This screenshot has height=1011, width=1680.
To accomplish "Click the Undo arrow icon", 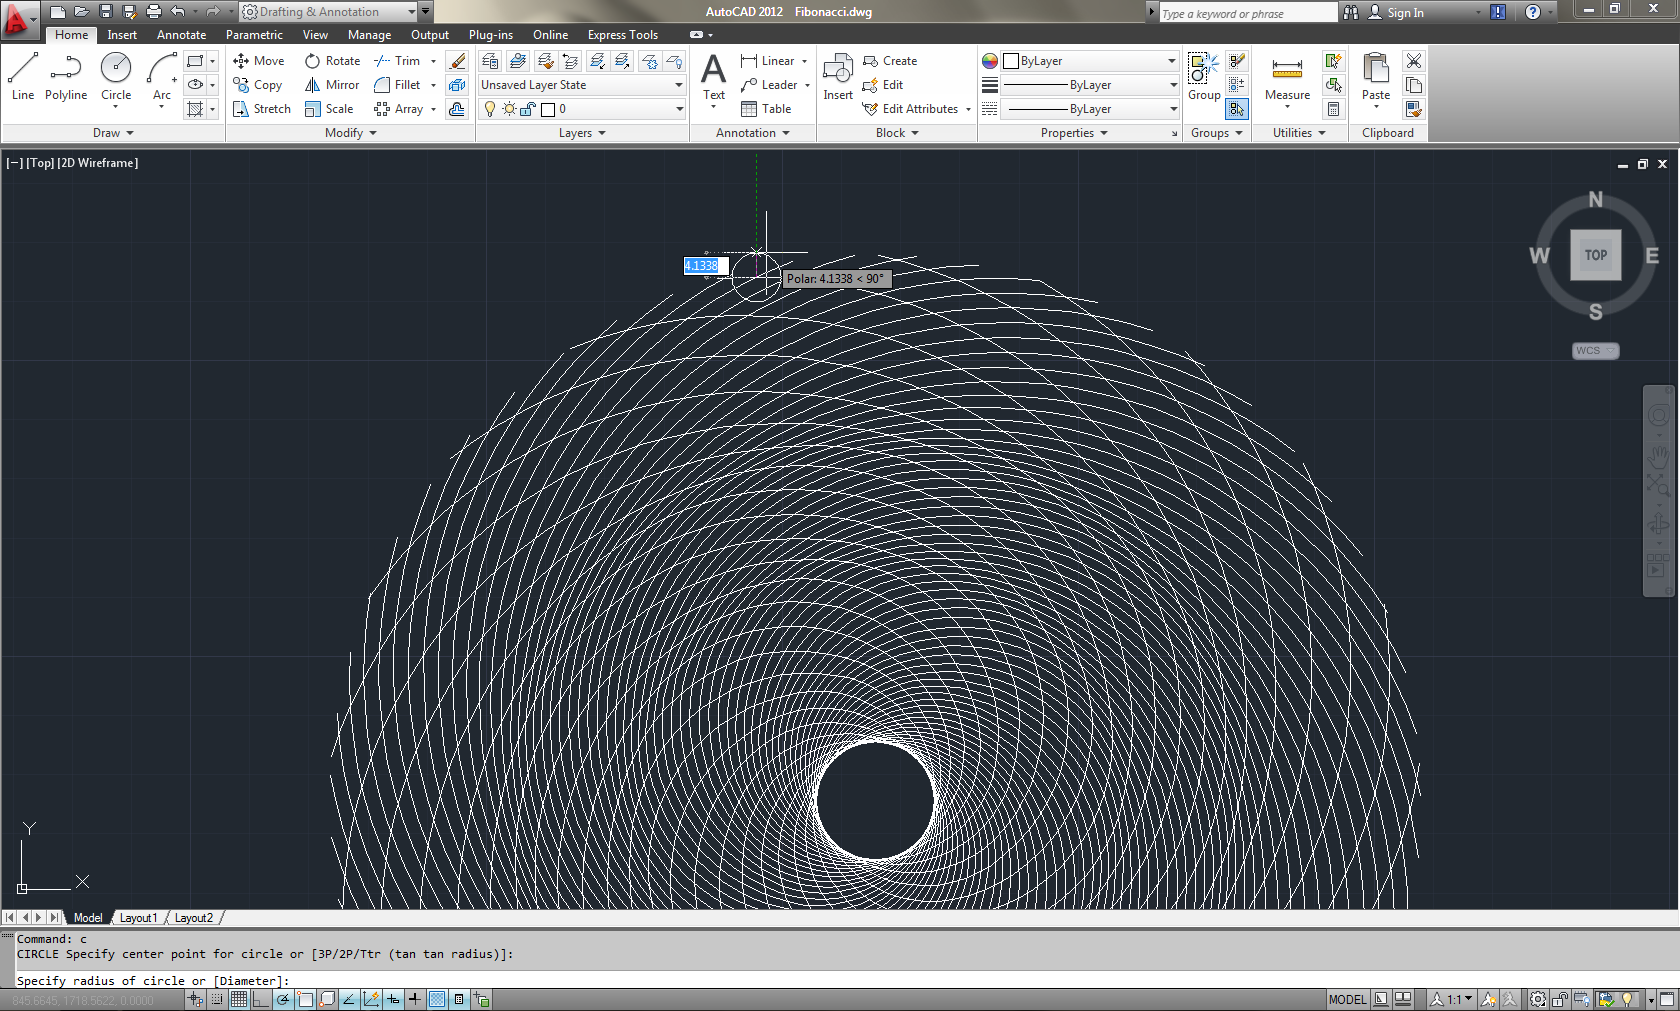I will [178, 12].
